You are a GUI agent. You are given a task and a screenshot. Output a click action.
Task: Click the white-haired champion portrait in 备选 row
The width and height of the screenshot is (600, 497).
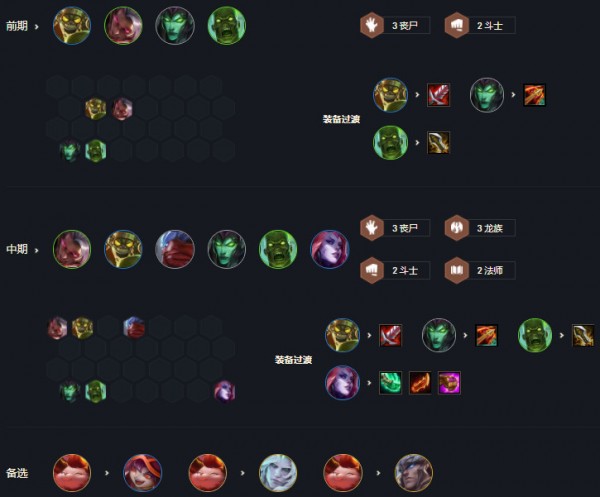click(x=278, y=473)
